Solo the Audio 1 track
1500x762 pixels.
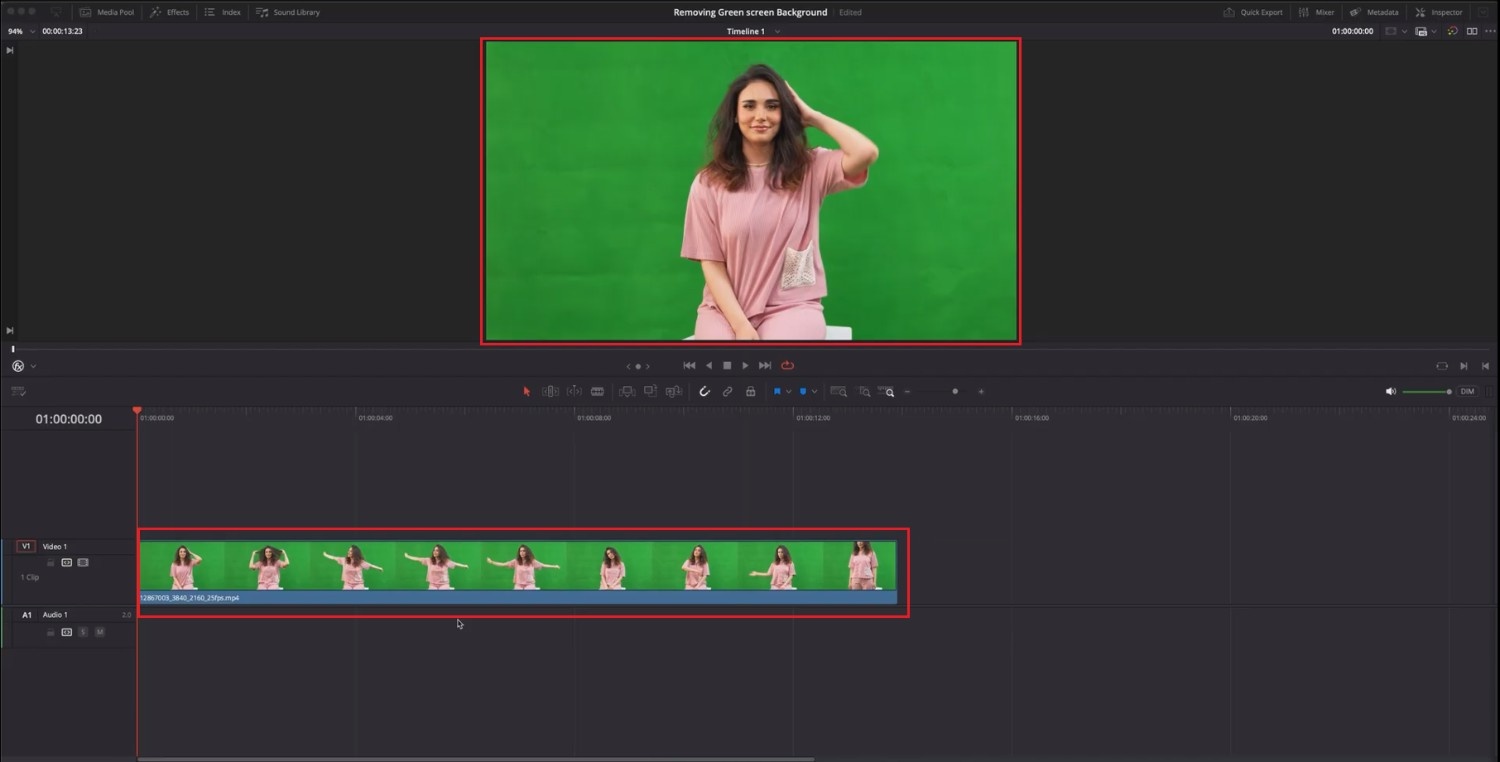83,632
